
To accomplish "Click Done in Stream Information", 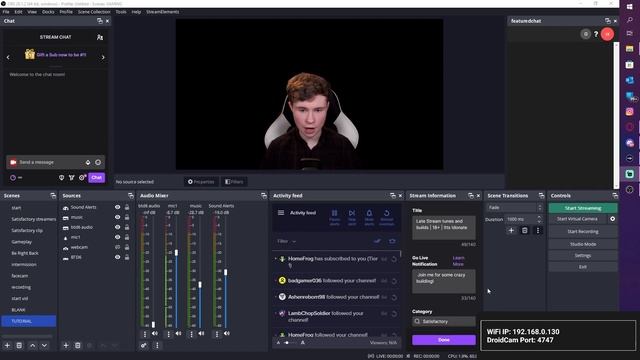I will coord(444,340).
